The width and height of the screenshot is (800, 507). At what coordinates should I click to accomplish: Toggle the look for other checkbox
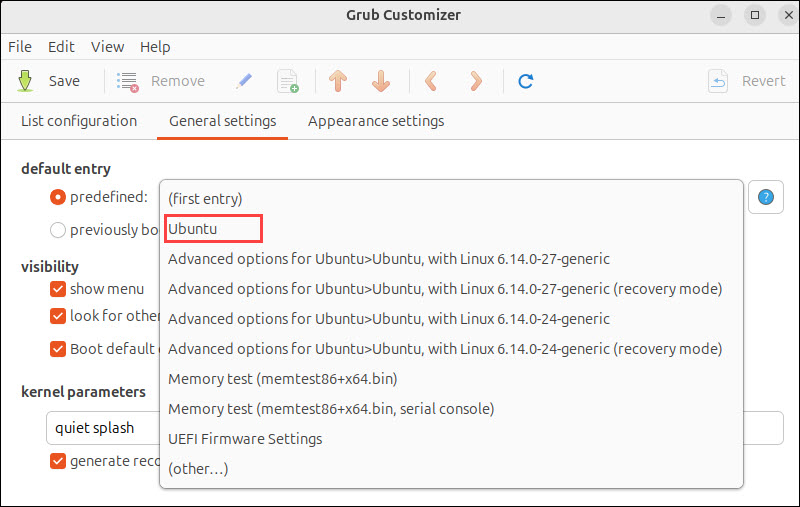click(58, 316)
